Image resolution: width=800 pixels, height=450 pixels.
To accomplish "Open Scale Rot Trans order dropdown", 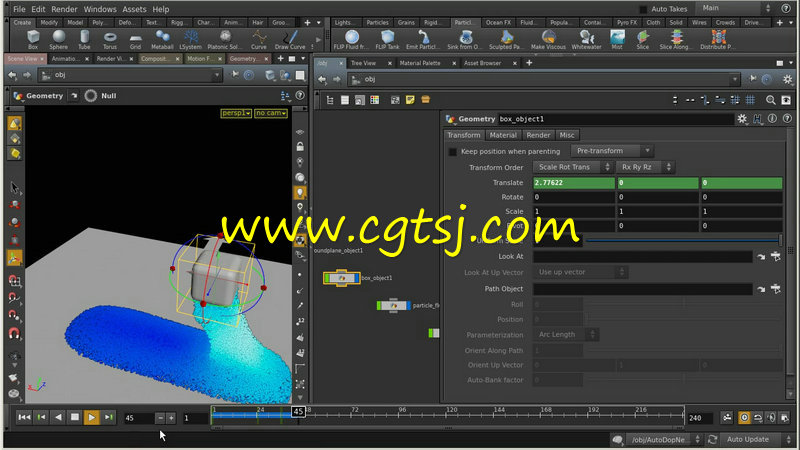I will [572, 167].
